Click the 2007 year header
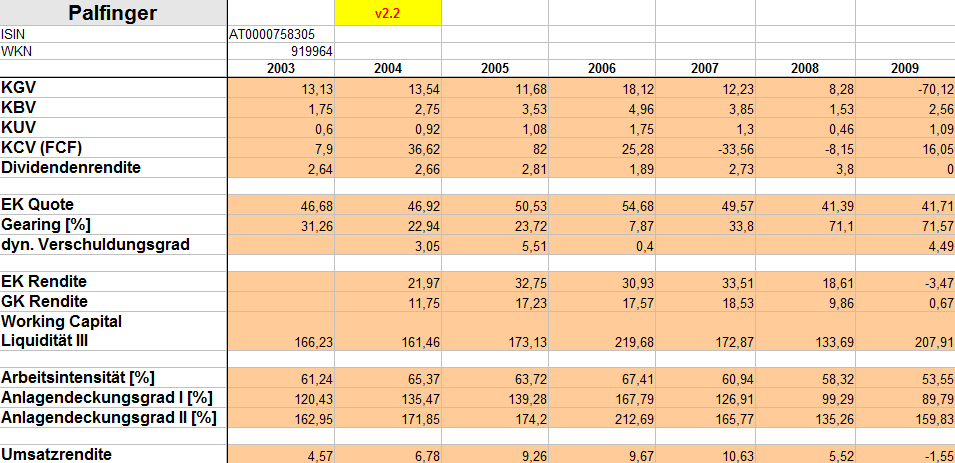955x463 pixels. [x=705, y=68]
